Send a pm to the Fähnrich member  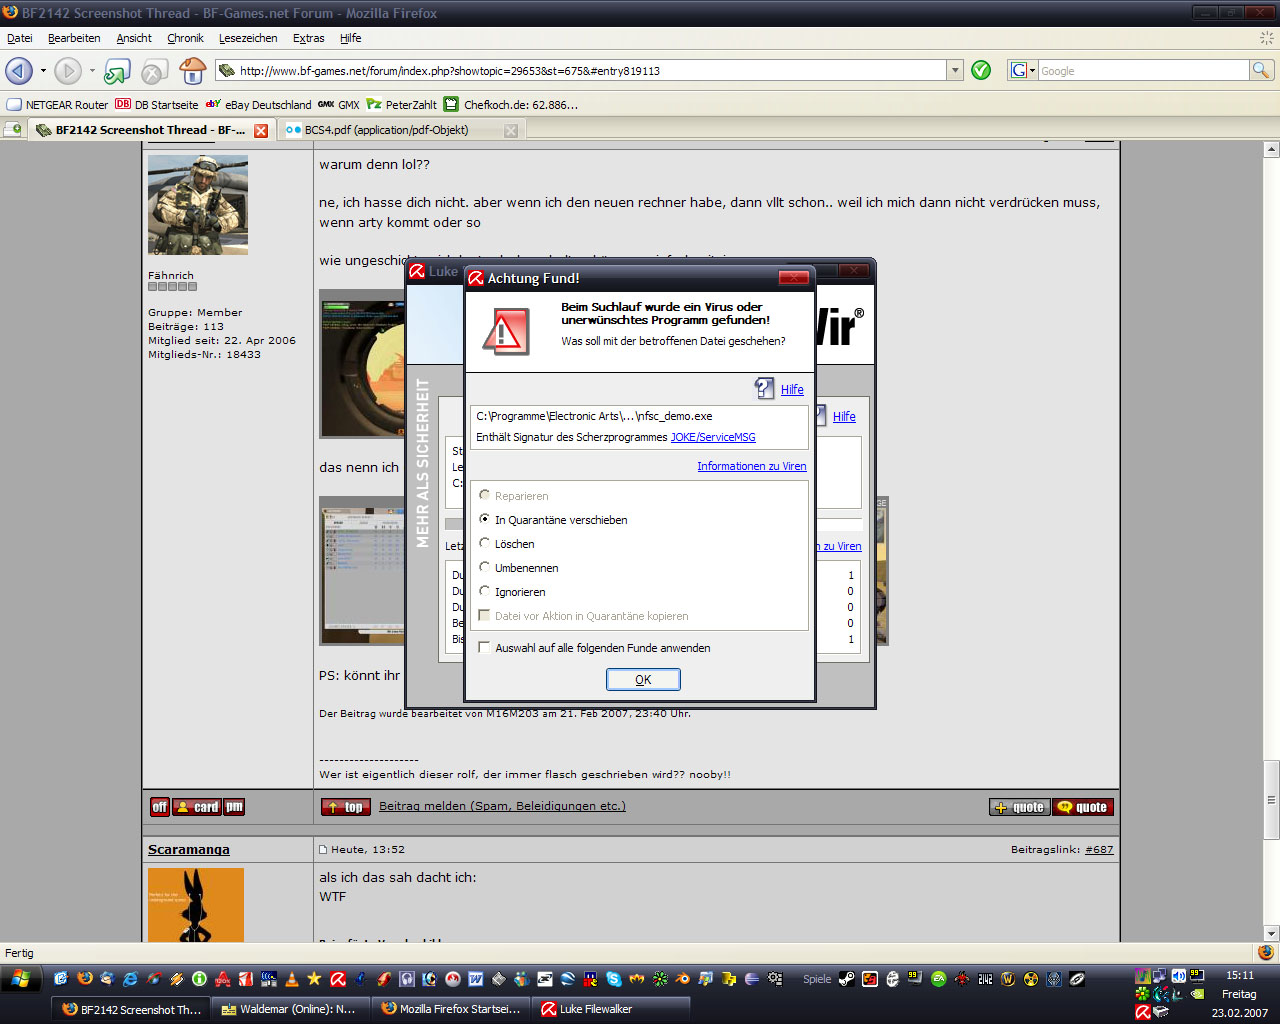234,807
